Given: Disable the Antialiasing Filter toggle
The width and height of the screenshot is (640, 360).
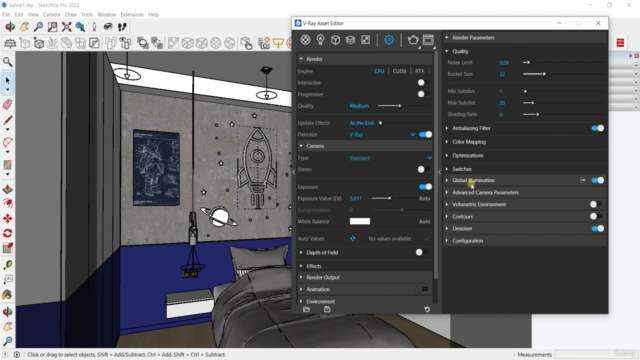Looking at the screenshot, I should click(598, 128).
